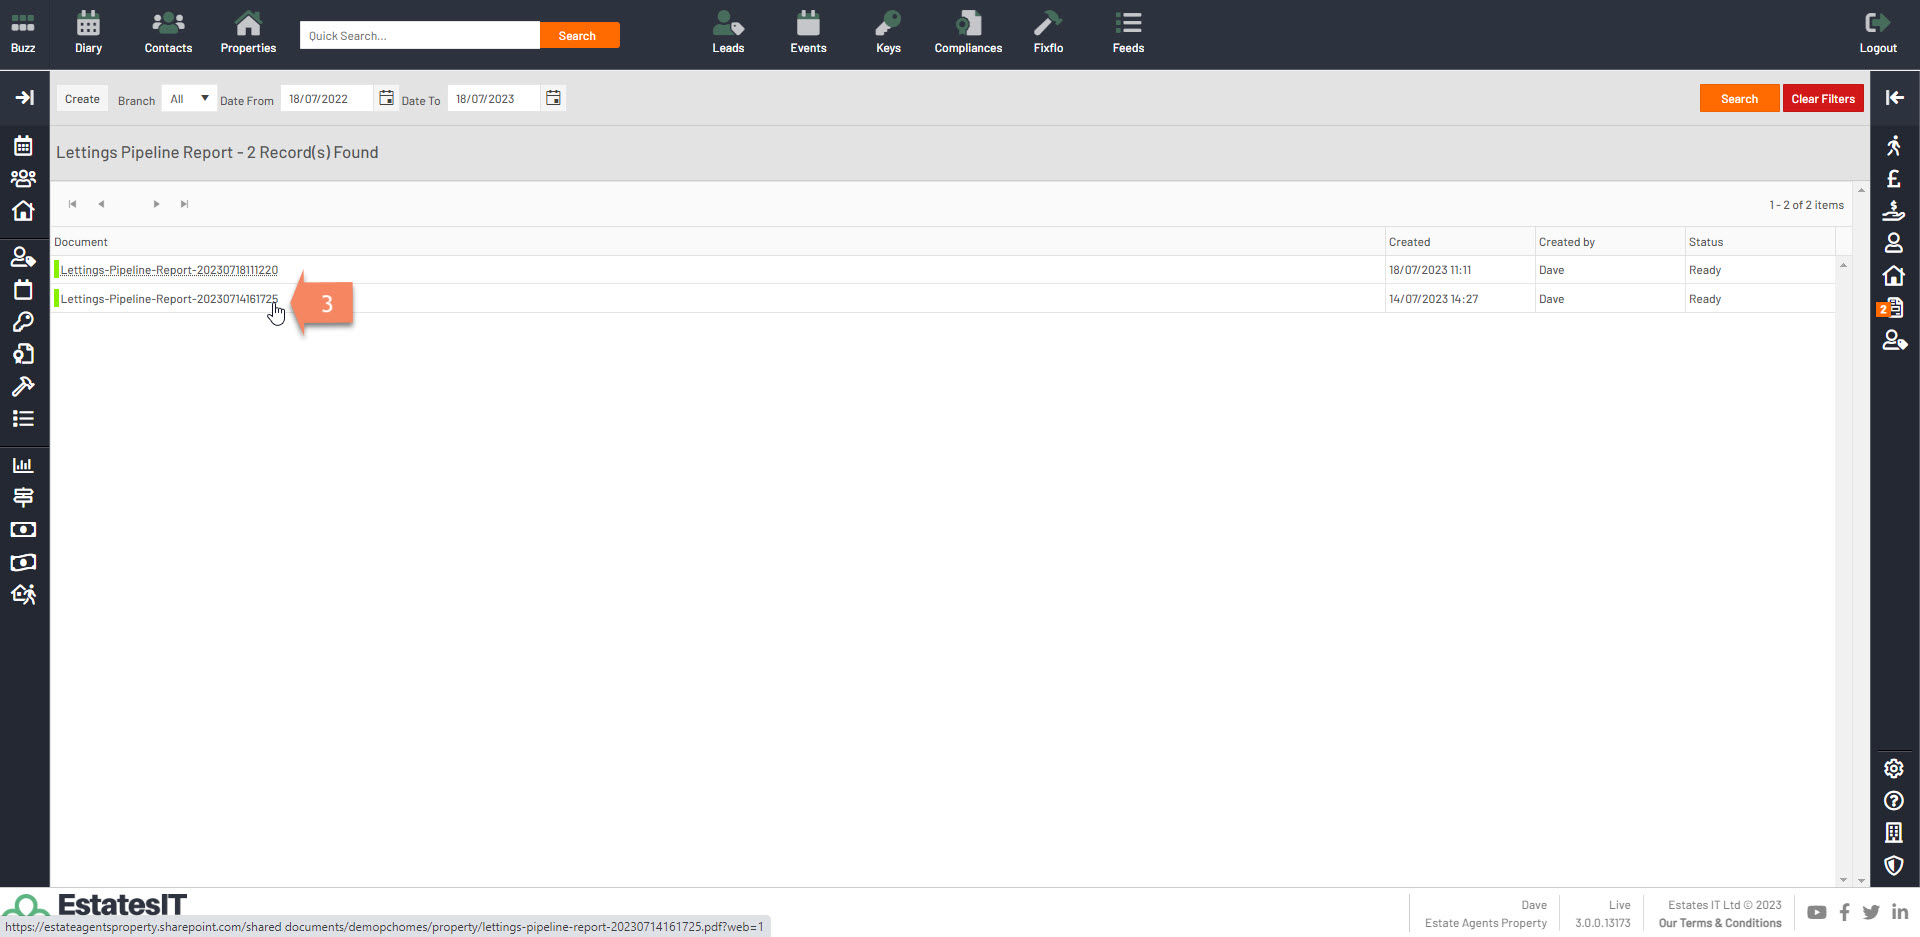Expand the left sidebar panel

(24, 97)
